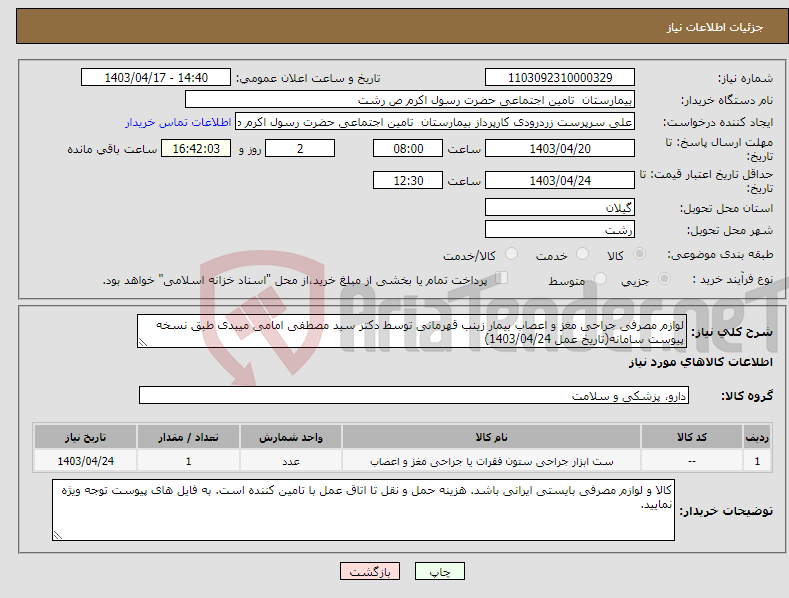Click the remaining time field 16:42:03
The image size is (789, 598).
point(196,148)
